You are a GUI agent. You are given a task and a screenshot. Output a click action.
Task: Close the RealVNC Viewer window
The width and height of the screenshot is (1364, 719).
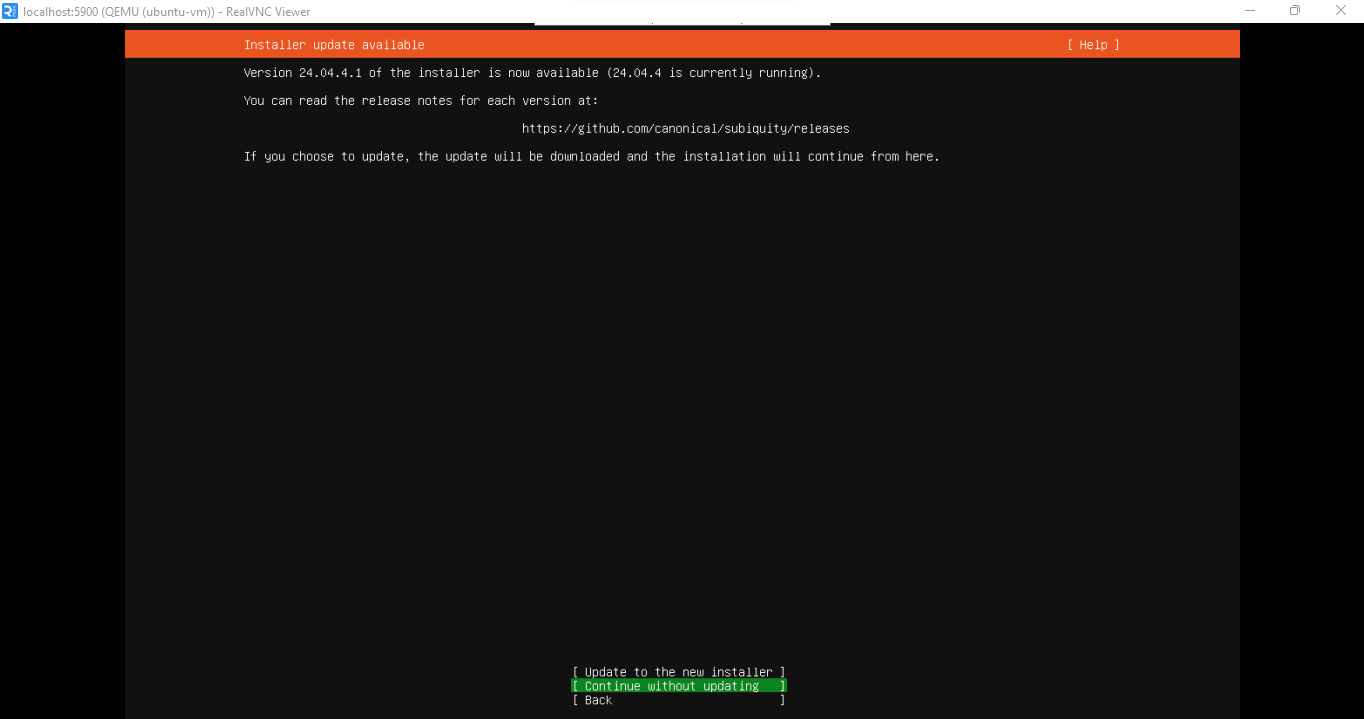(1341, 11)
